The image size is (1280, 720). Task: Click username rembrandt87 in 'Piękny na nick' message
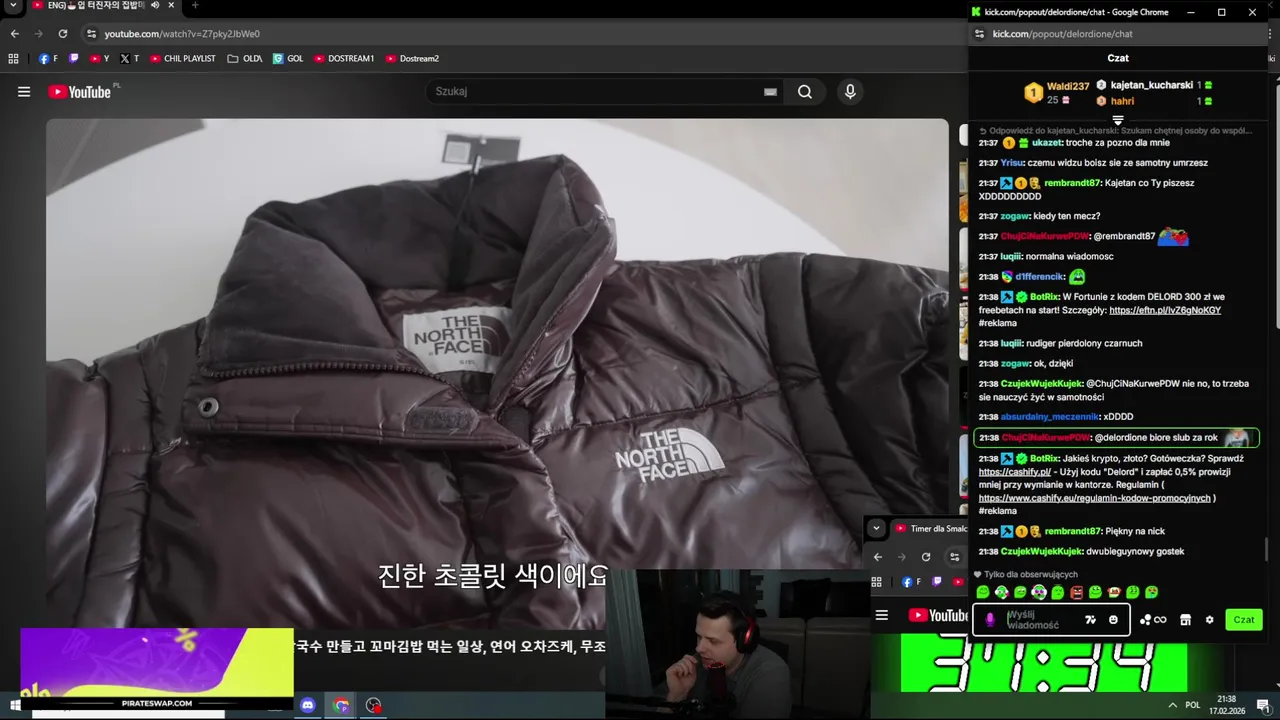(x=1072, y=531)
